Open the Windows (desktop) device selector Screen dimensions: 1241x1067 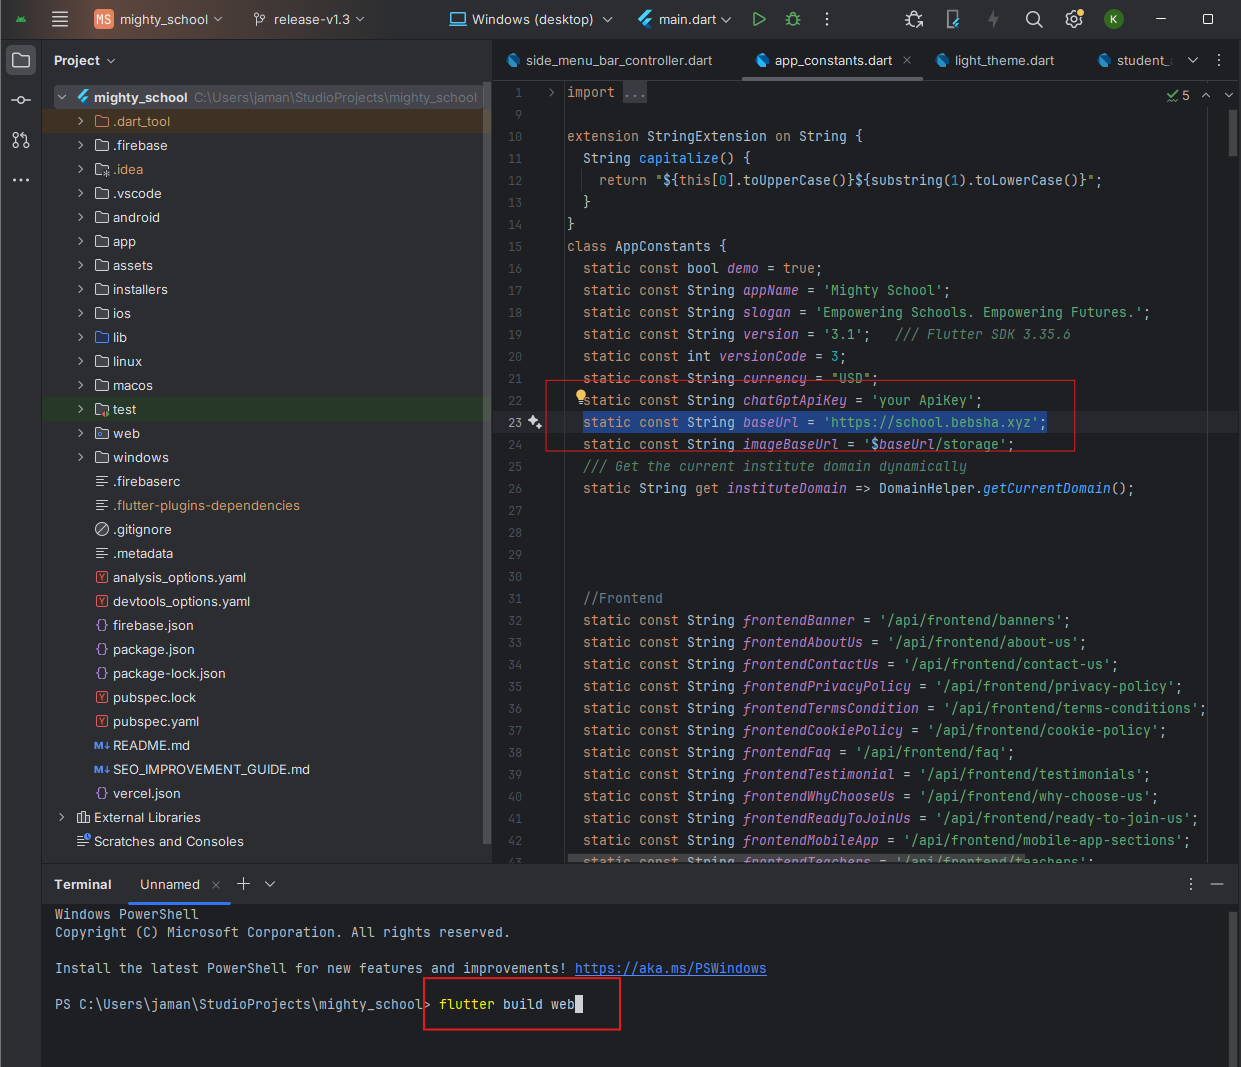tap(530, 19)
